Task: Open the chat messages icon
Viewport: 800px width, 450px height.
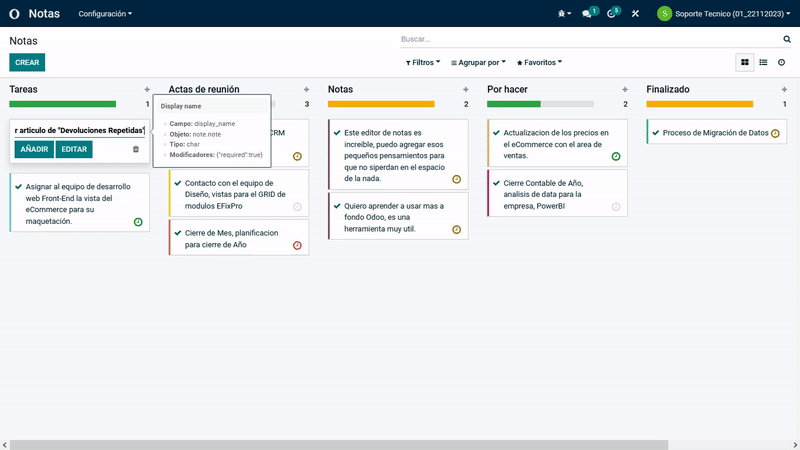Action: [x=588, y=14]
